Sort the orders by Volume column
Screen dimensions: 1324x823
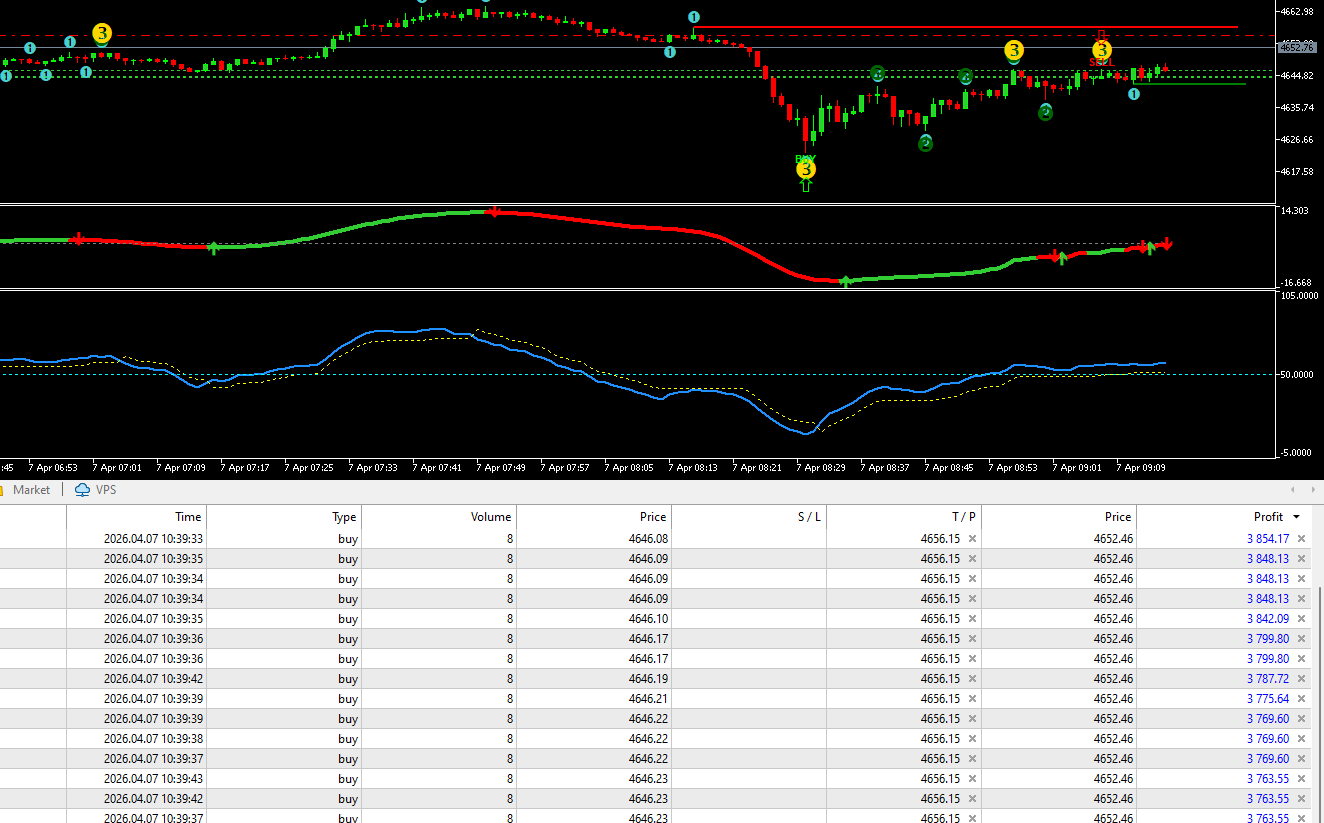click(490, 517)
